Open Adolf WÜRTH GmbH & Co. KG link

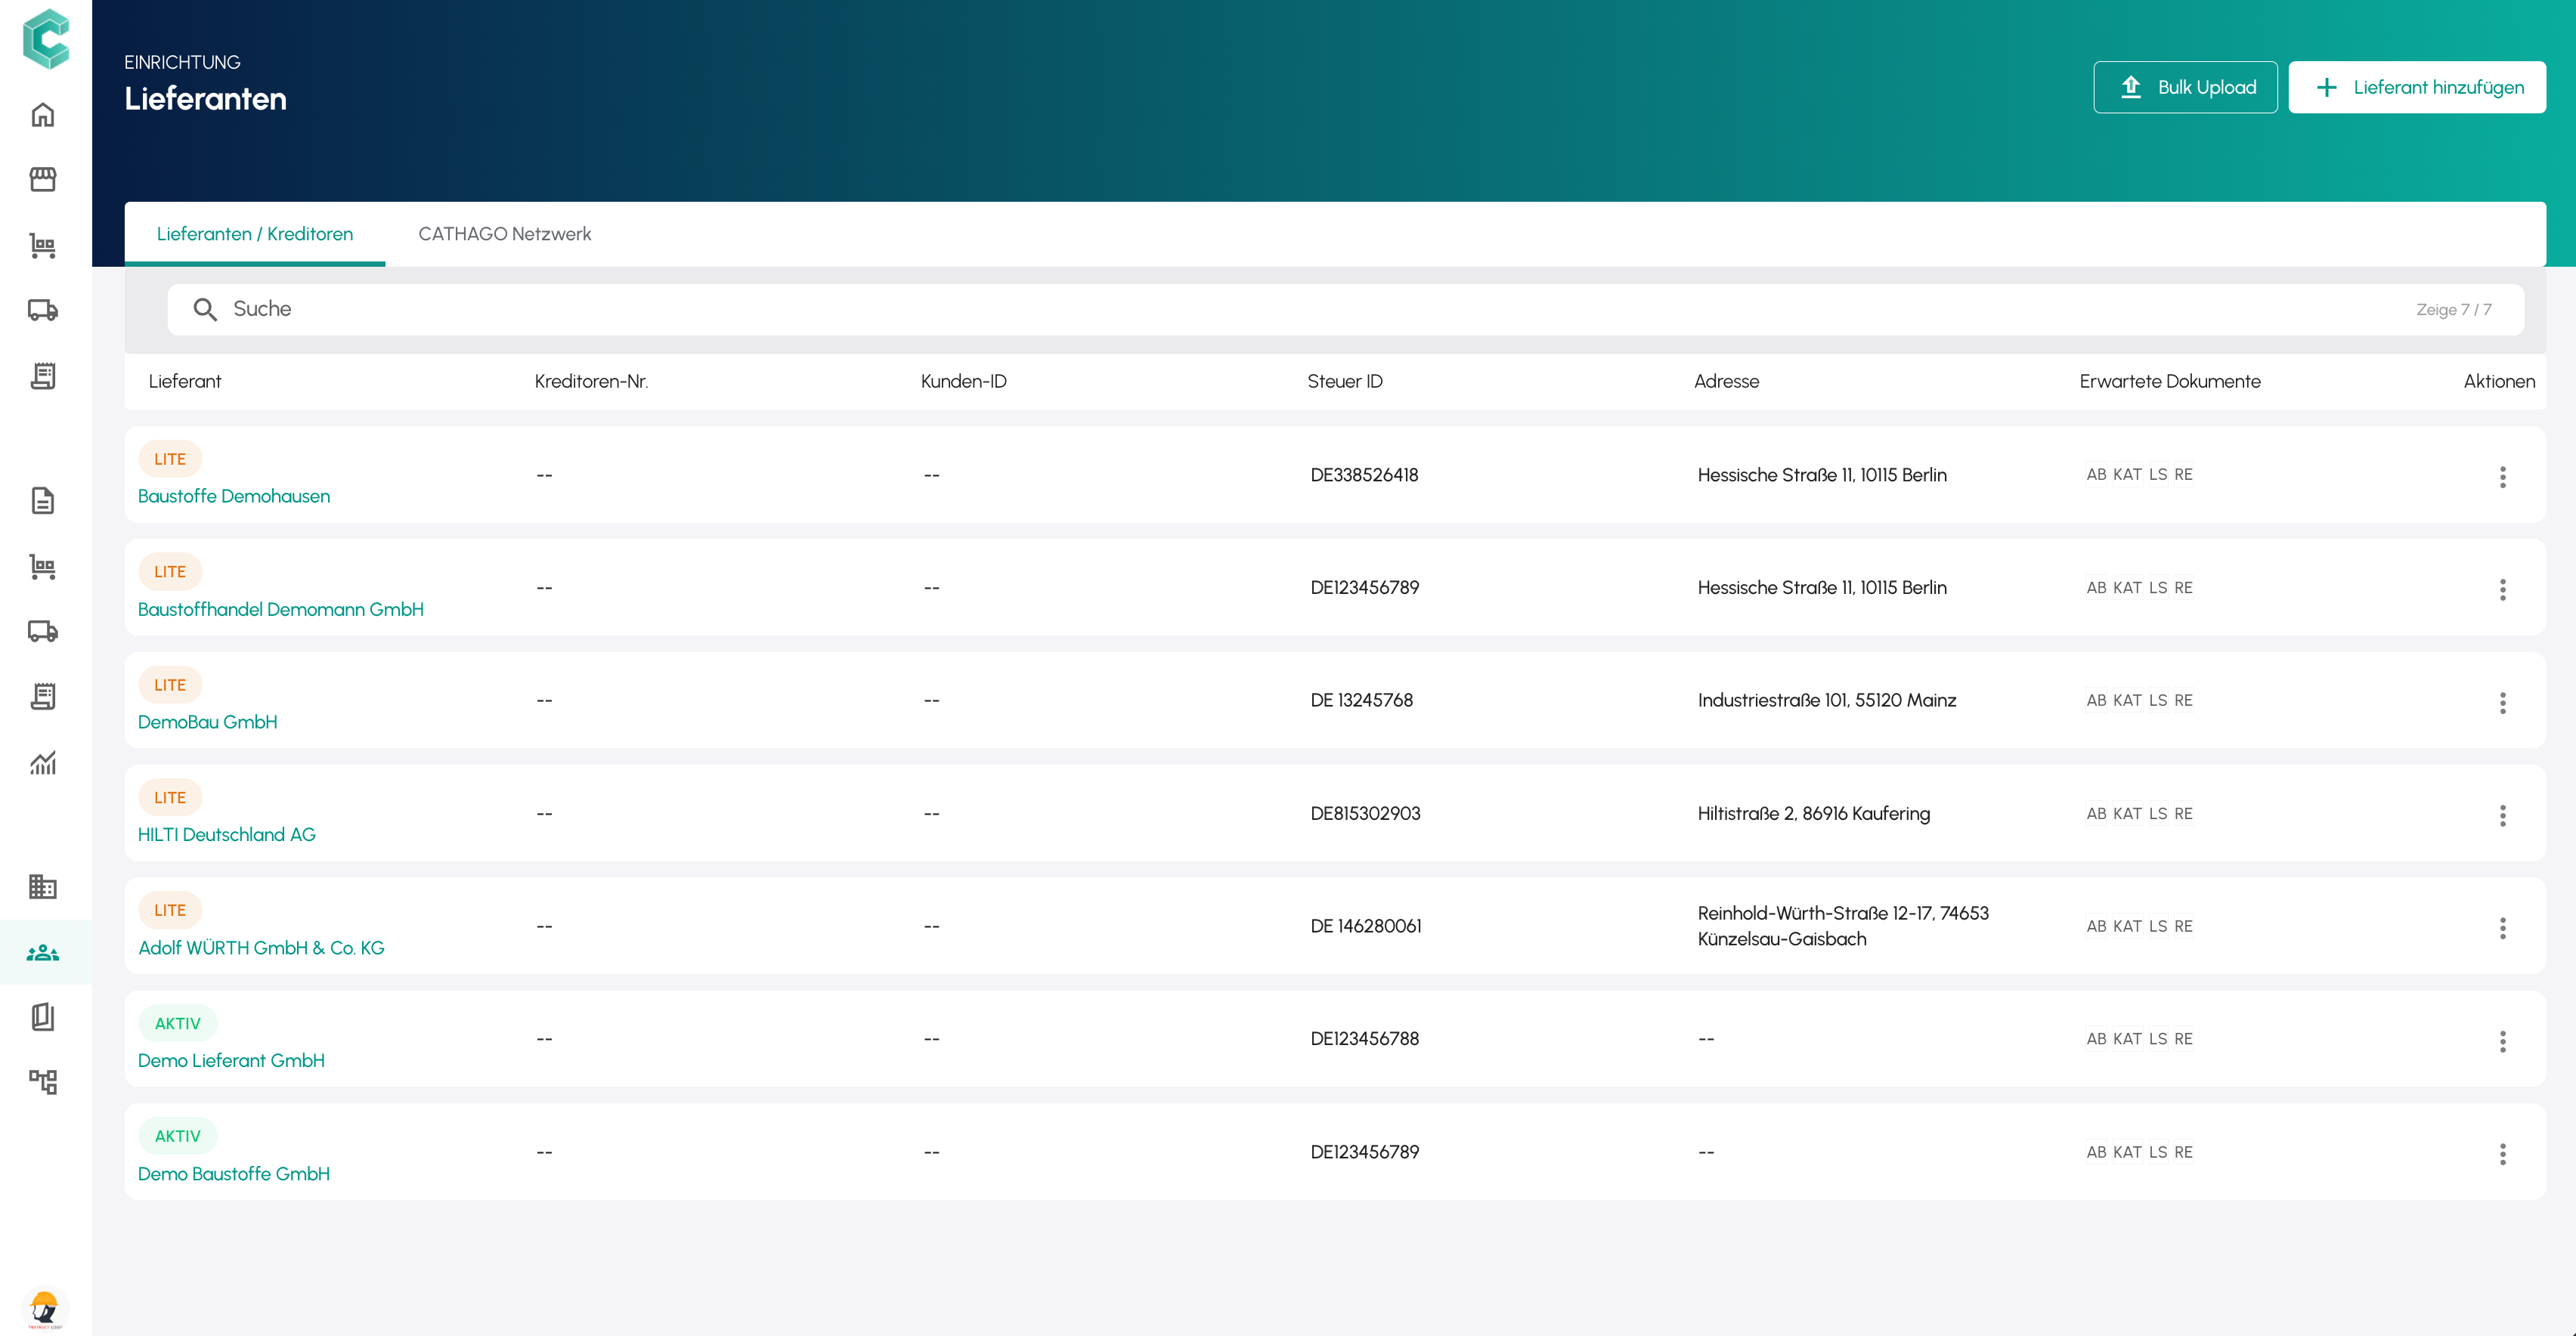(261, 948)
